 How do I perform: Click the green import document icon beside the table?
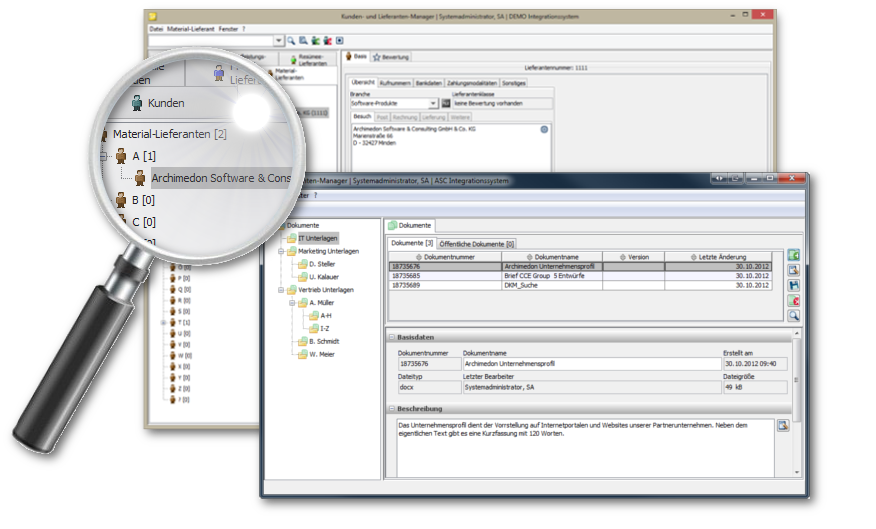[x=793, y=255]
